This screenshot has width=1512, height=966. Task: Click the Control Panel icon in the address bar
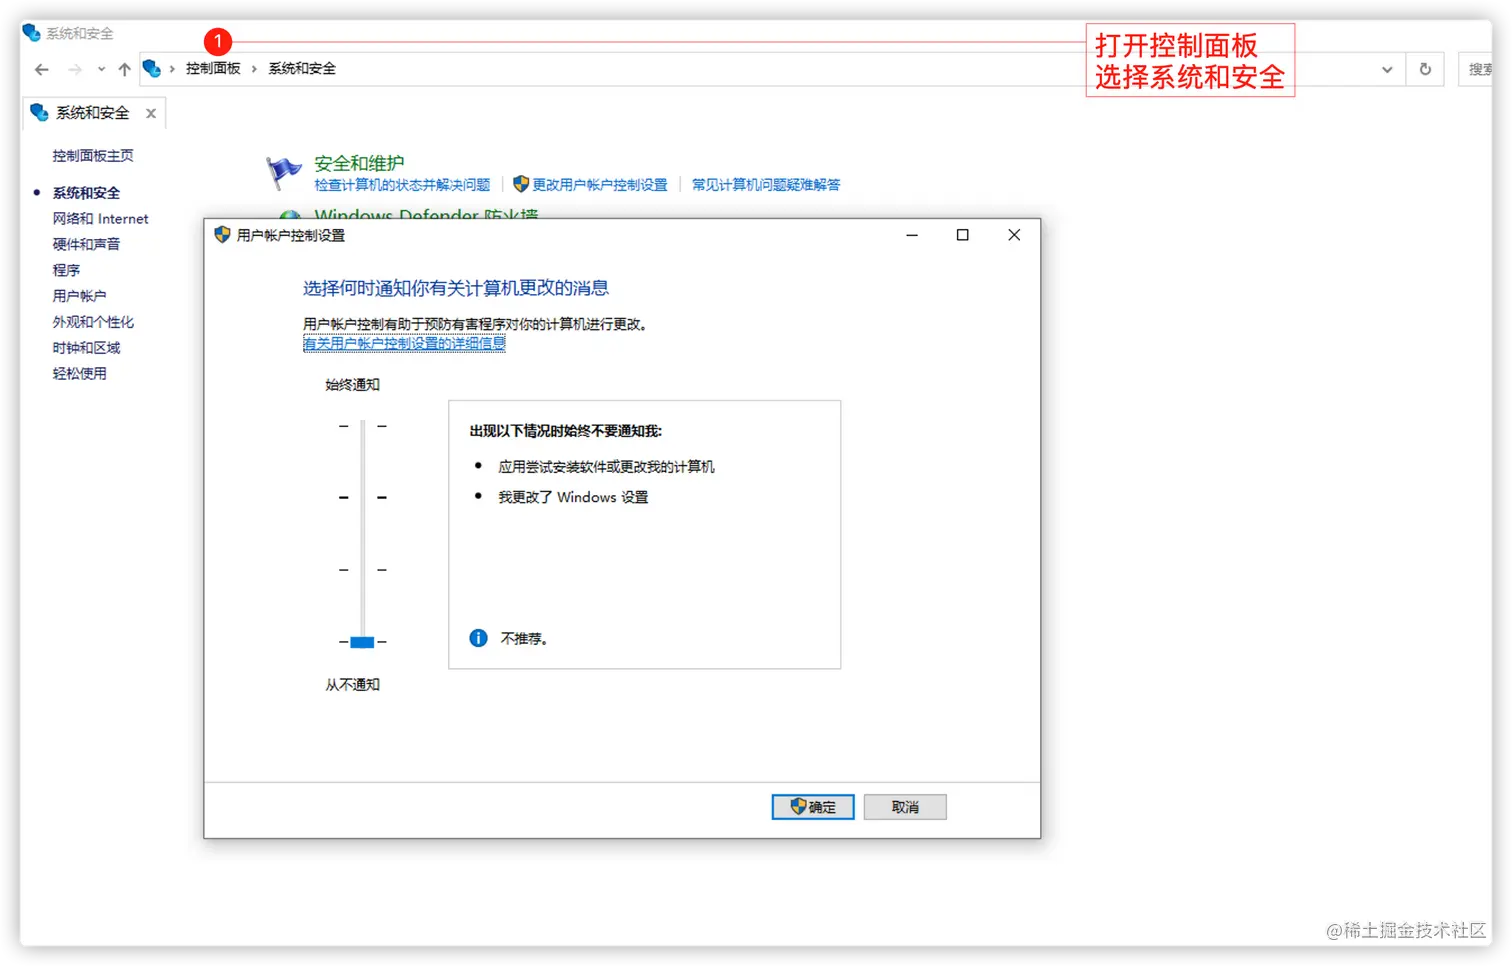click(x=152, y=68)
